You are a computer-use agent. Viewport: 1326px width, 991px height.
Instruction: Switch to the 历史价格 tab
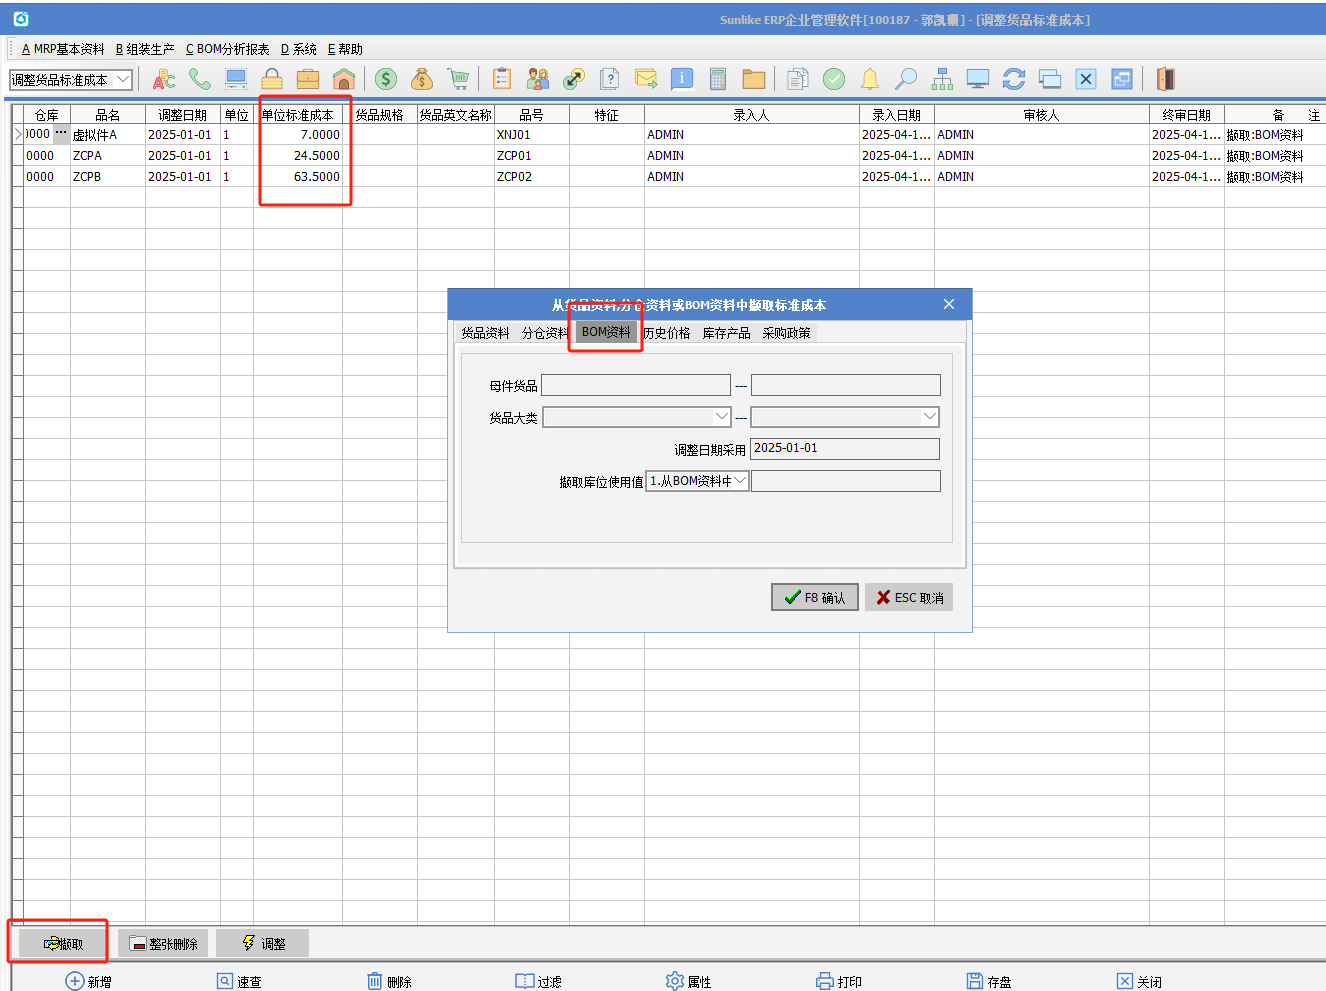click(x=667, y=333)
